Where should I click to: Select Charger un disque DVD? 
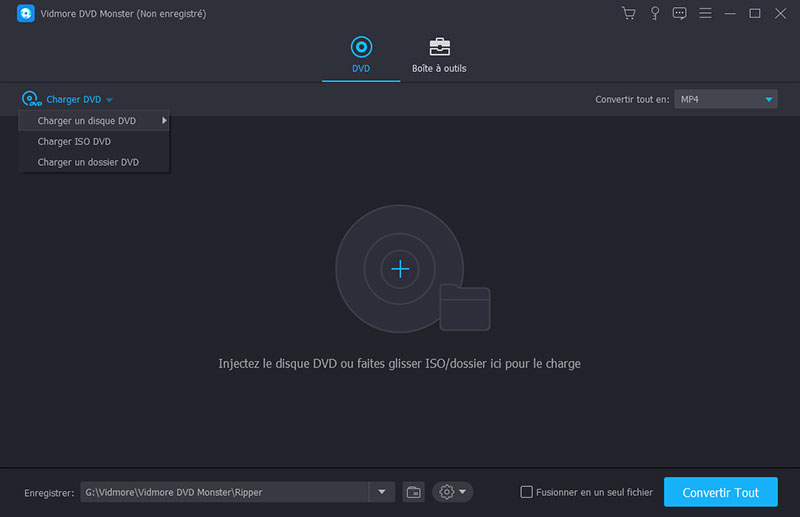point(94,121)
